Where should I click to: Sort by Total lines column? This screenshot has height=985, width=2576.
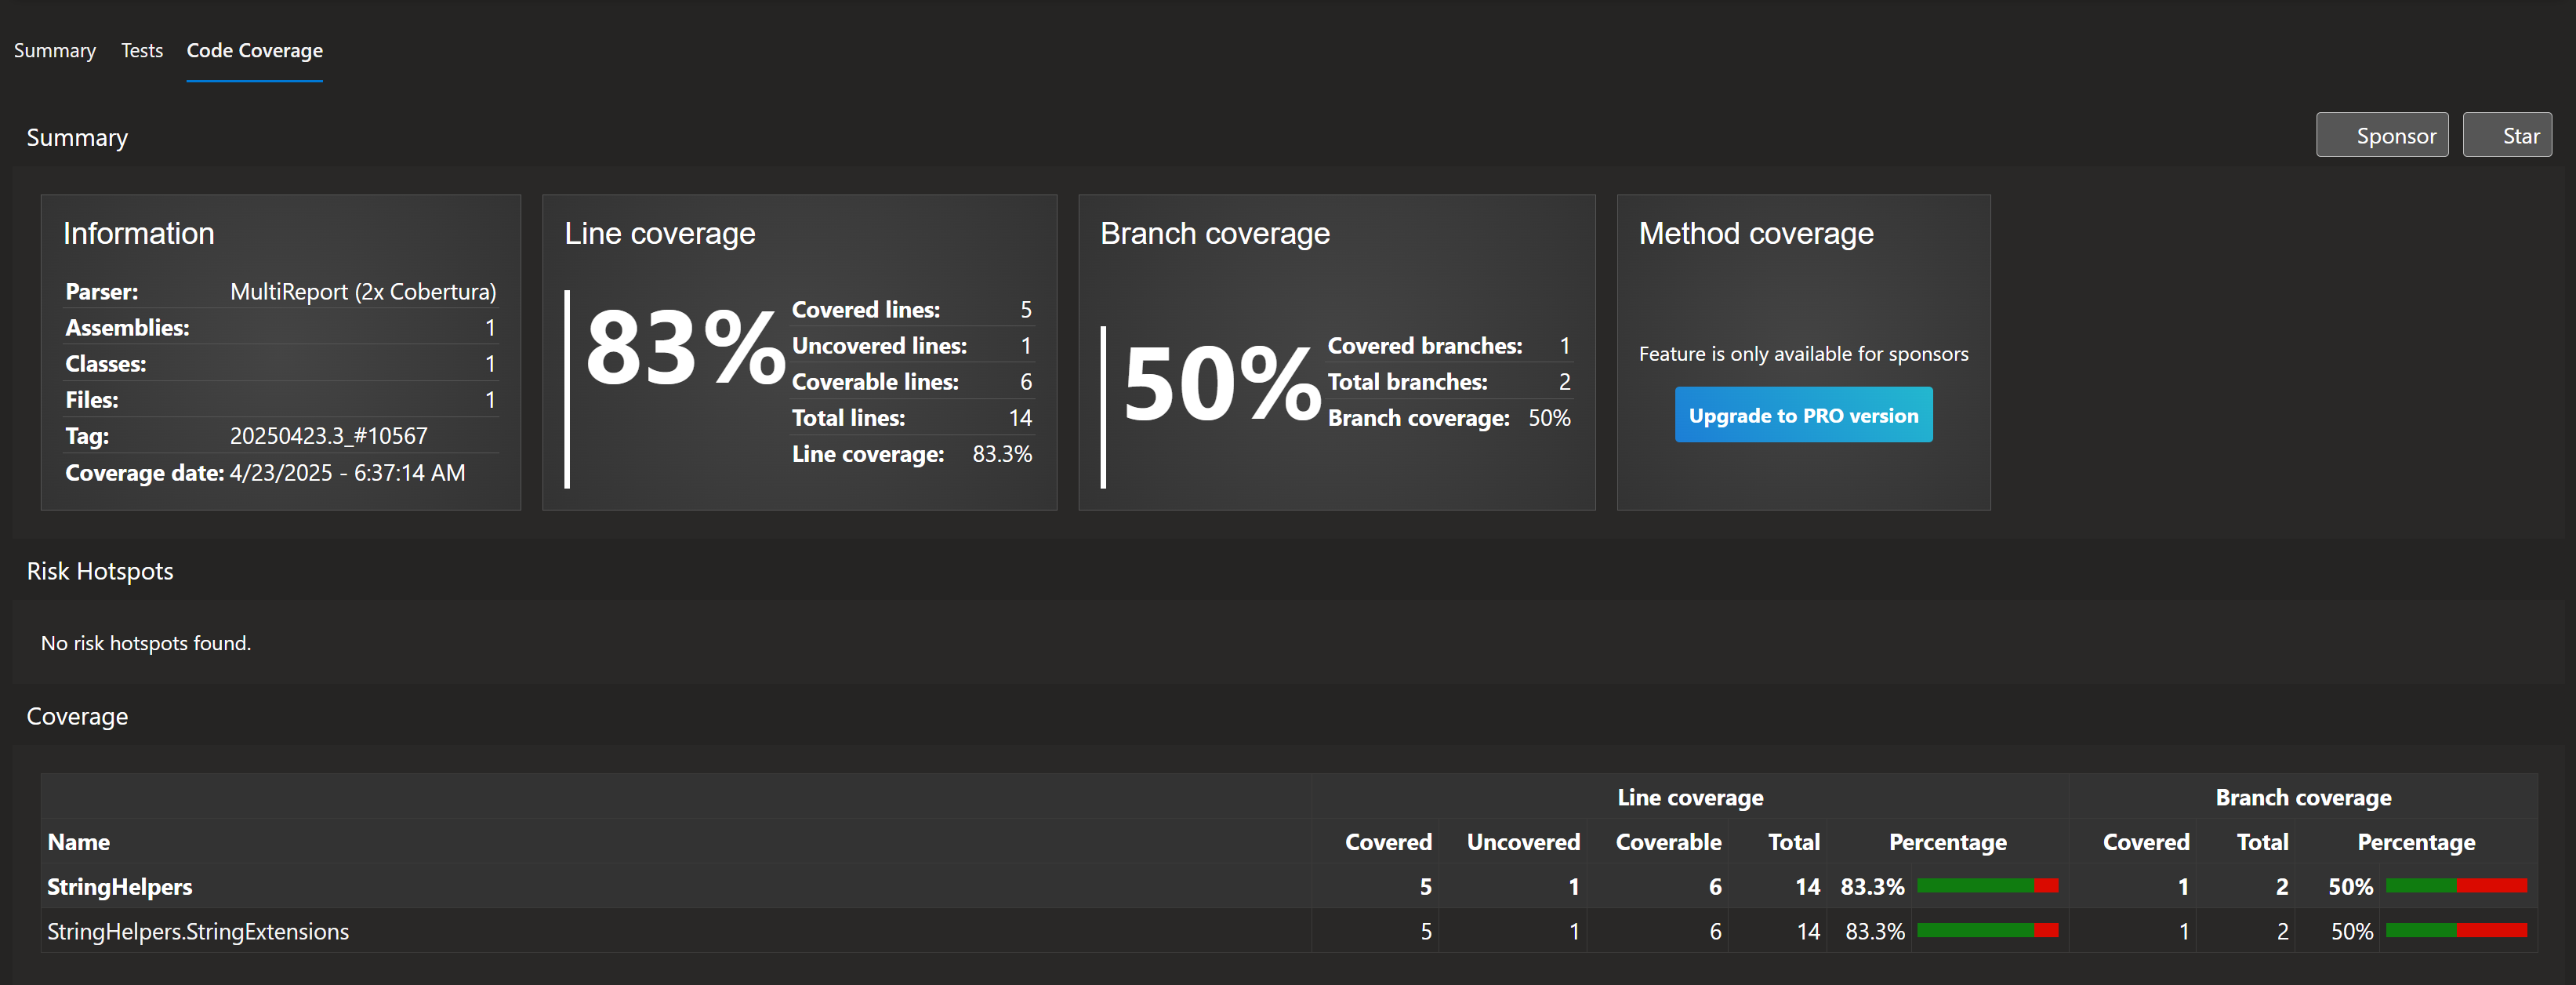1793,842
